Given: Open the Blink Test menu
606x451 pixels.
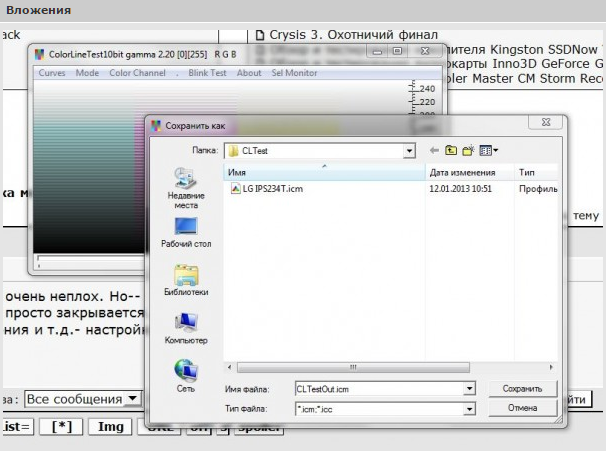Looking at the screenshot, I should tap(207, 73).
